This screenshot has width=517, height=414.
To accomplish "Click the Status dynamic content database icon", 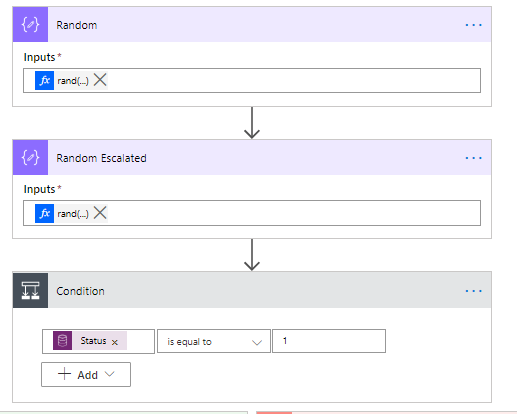I will coord(62,341).
